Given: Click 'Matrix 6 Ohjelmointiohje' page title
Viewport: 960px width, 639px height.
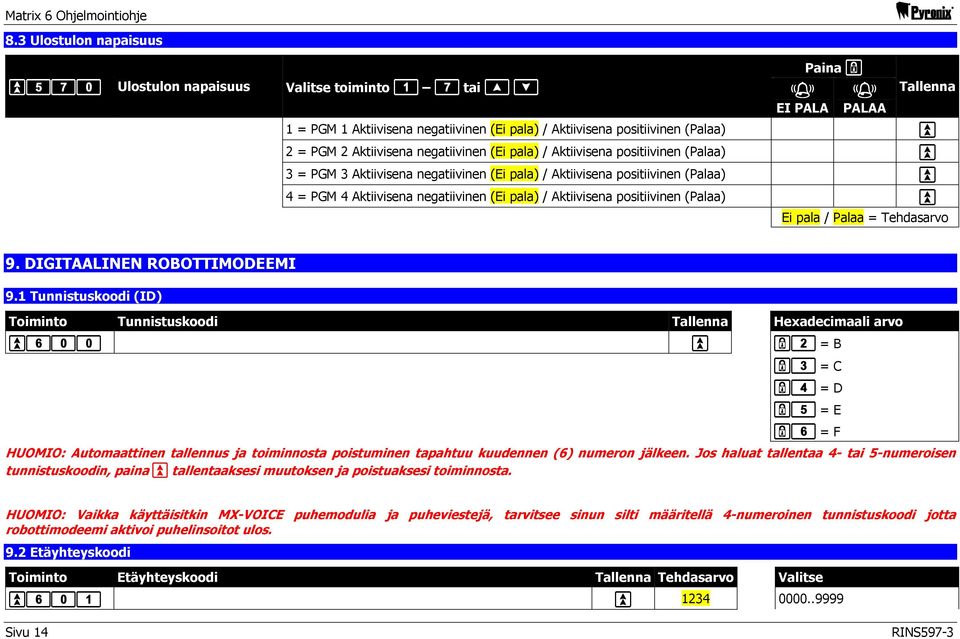Looking at the screenshot, I should coord(76,15).
